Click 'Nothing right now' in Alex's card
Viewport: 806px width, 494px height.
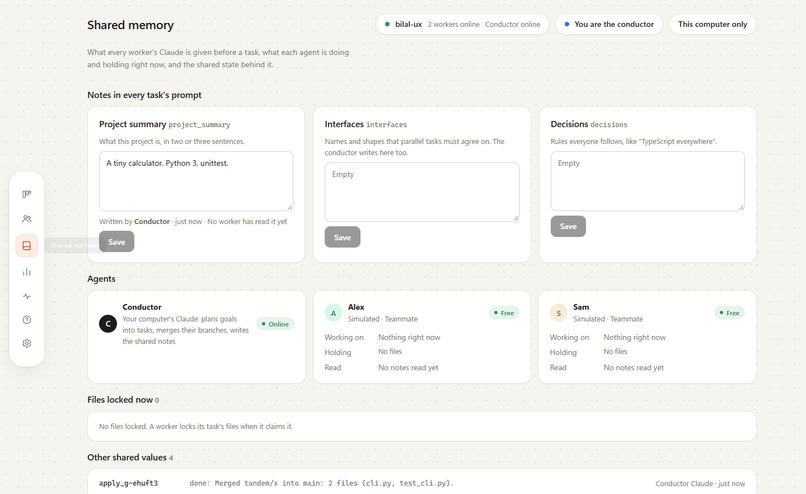point(409,337)
